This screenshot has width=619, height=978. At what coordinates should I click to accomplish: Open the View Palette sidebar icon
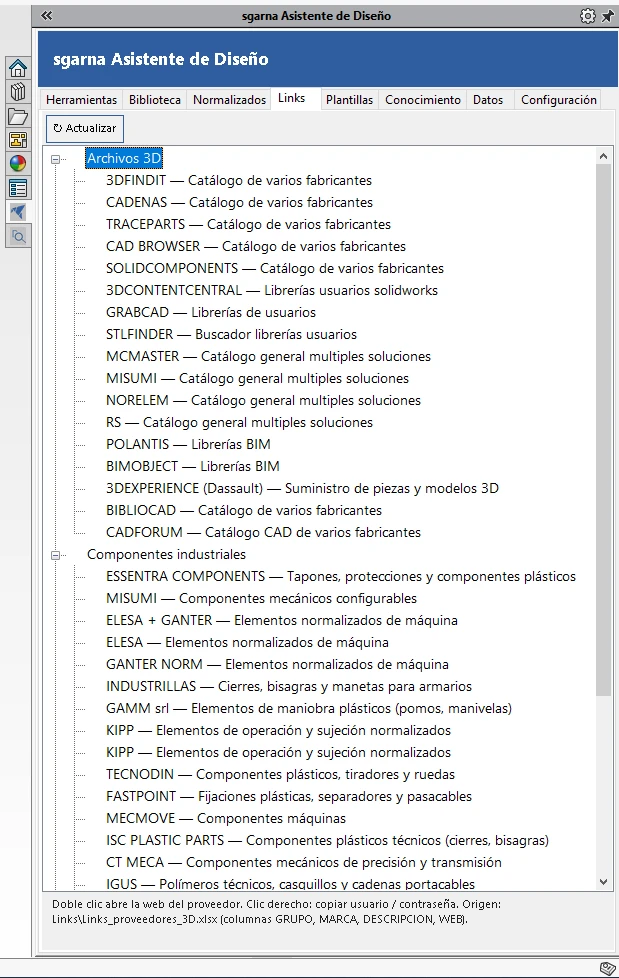(x=18, y=140)
